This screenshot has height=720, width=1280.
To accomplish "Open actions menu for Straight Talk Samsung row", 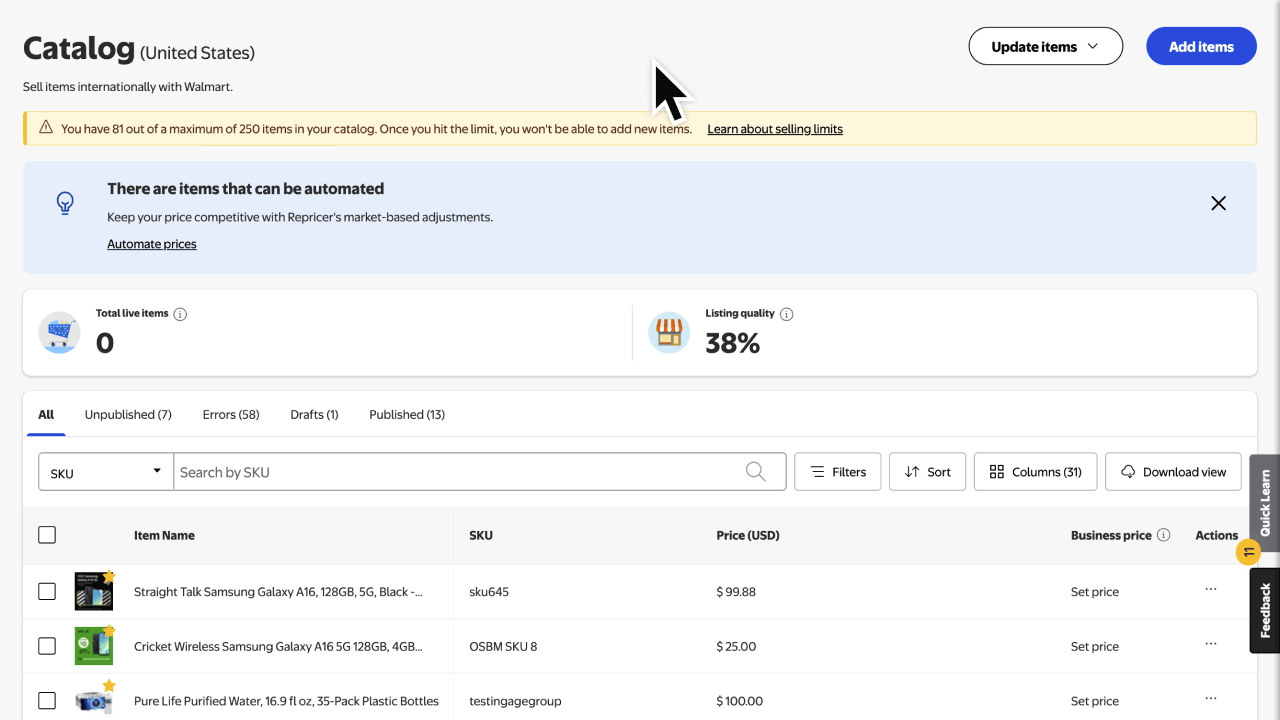I will pyautogui.click(x=1210, y=590).
